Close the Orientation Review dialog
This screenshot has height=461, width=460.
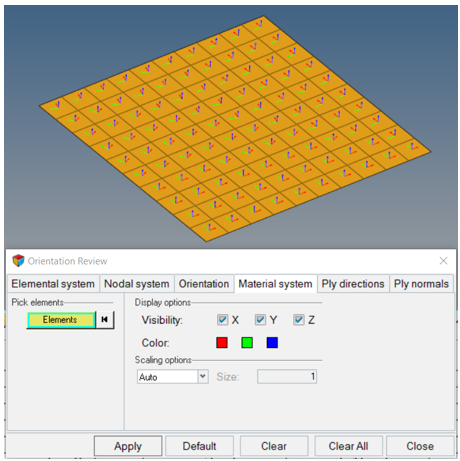pyautogui.click(x=443, y=261)
